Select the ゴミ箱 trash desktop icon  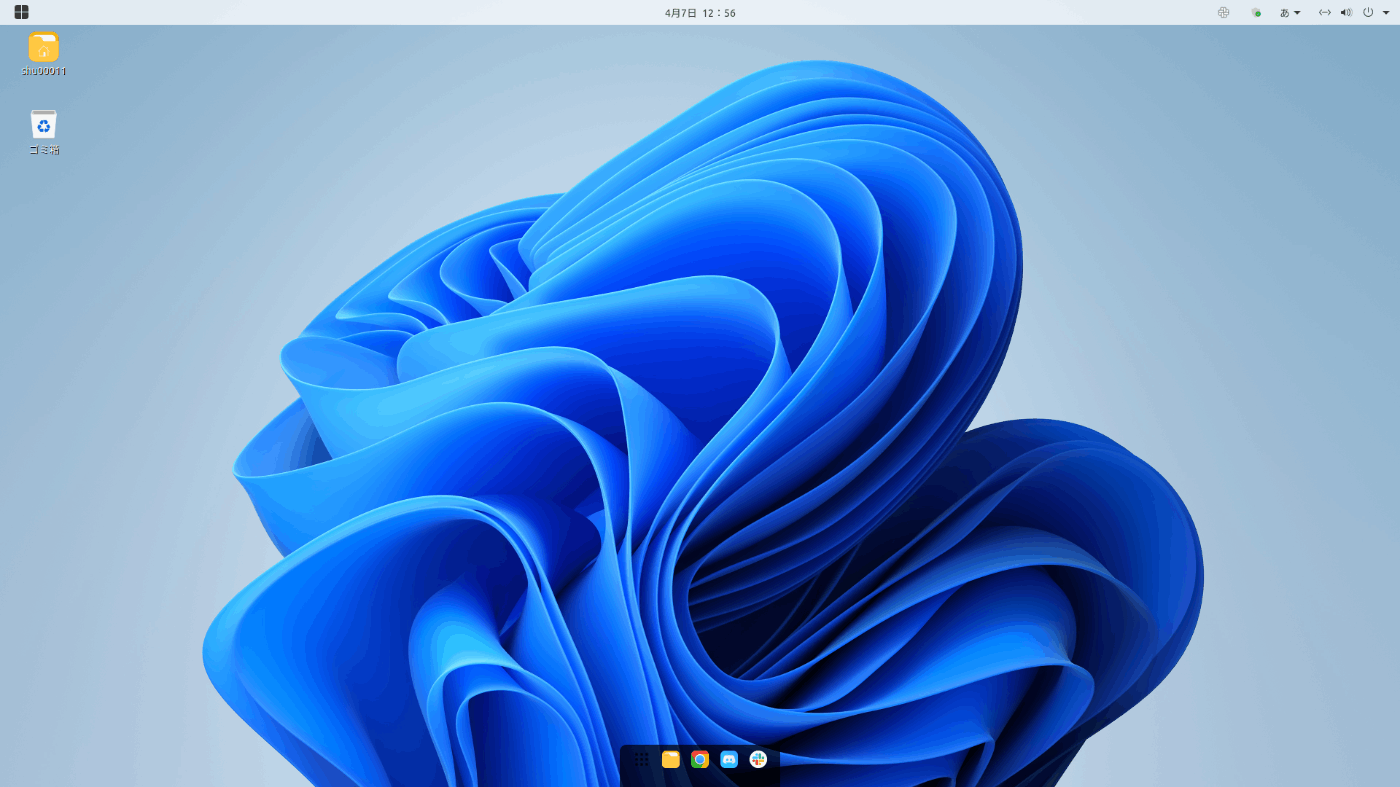[x=44, y=132]
